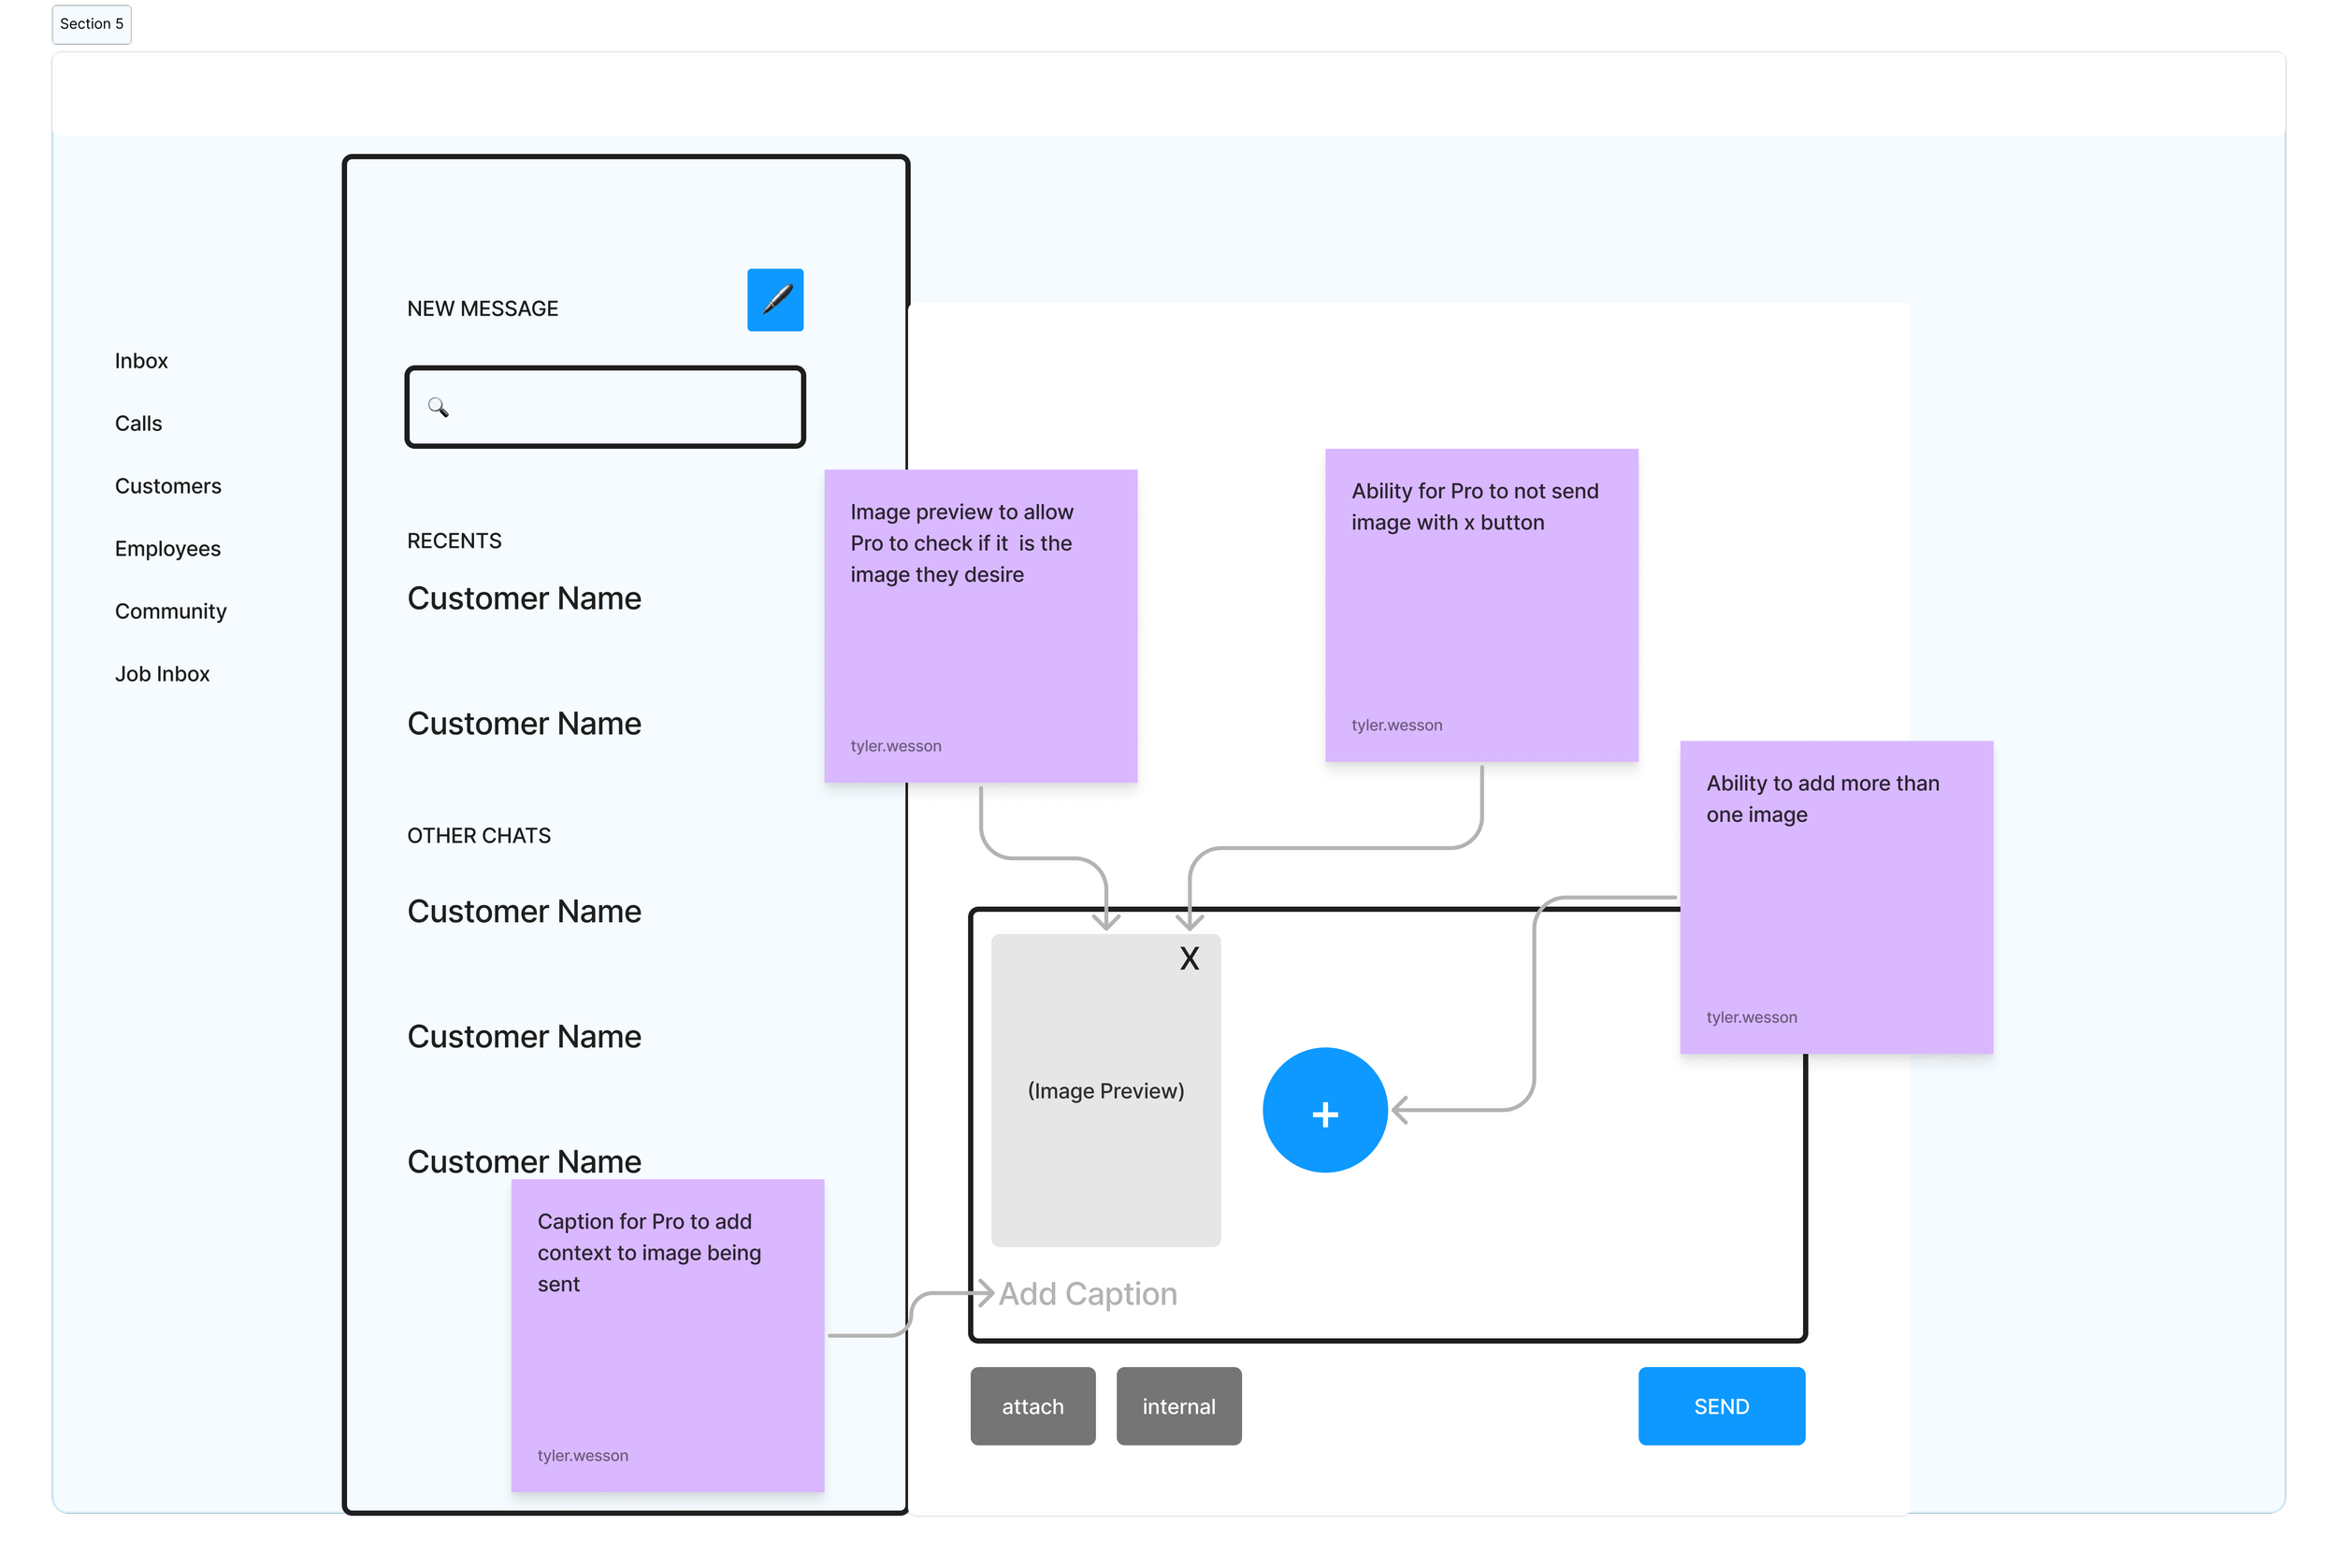This screenshot has height=1568, width=2338.
Task: Click inside the search input box
Action: tap(620, 407)
